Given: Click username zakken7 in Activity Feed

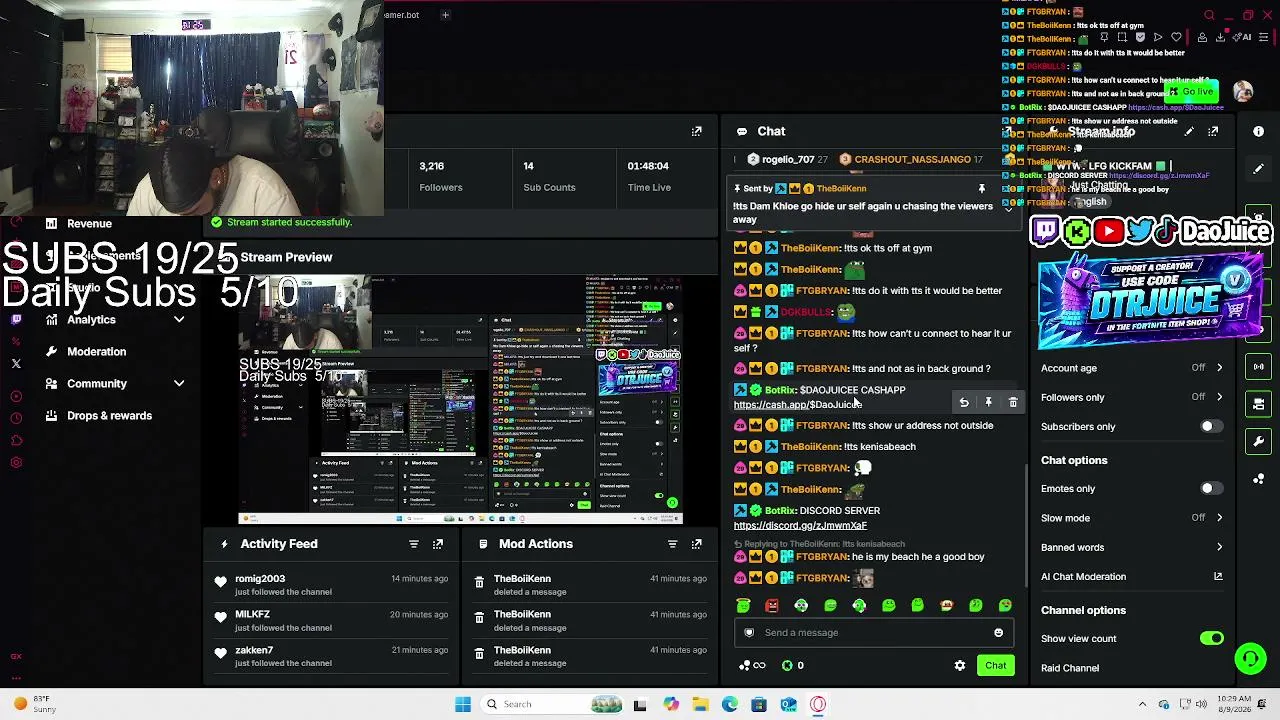Looking at the screenshot, I should tap(254, 651).
